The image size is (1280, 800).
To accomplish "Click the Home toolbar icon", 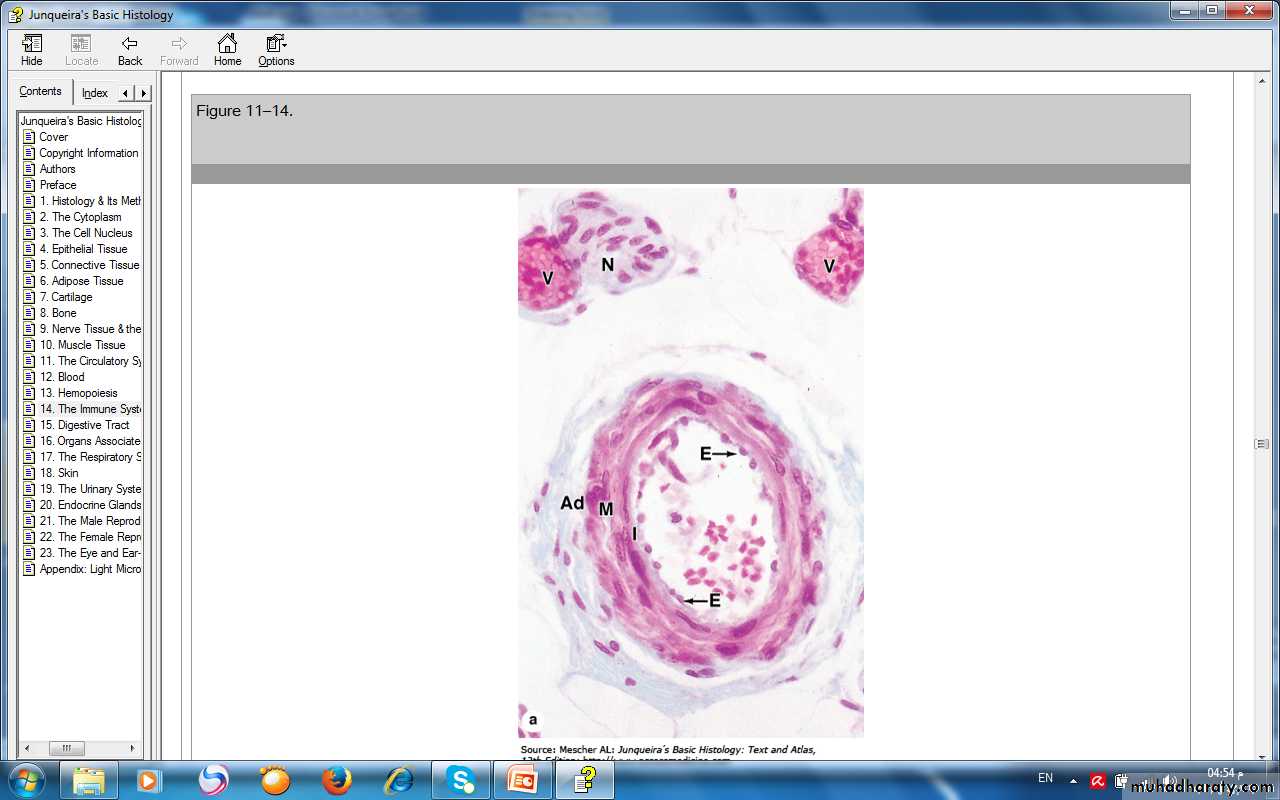I will click(227, 50).
